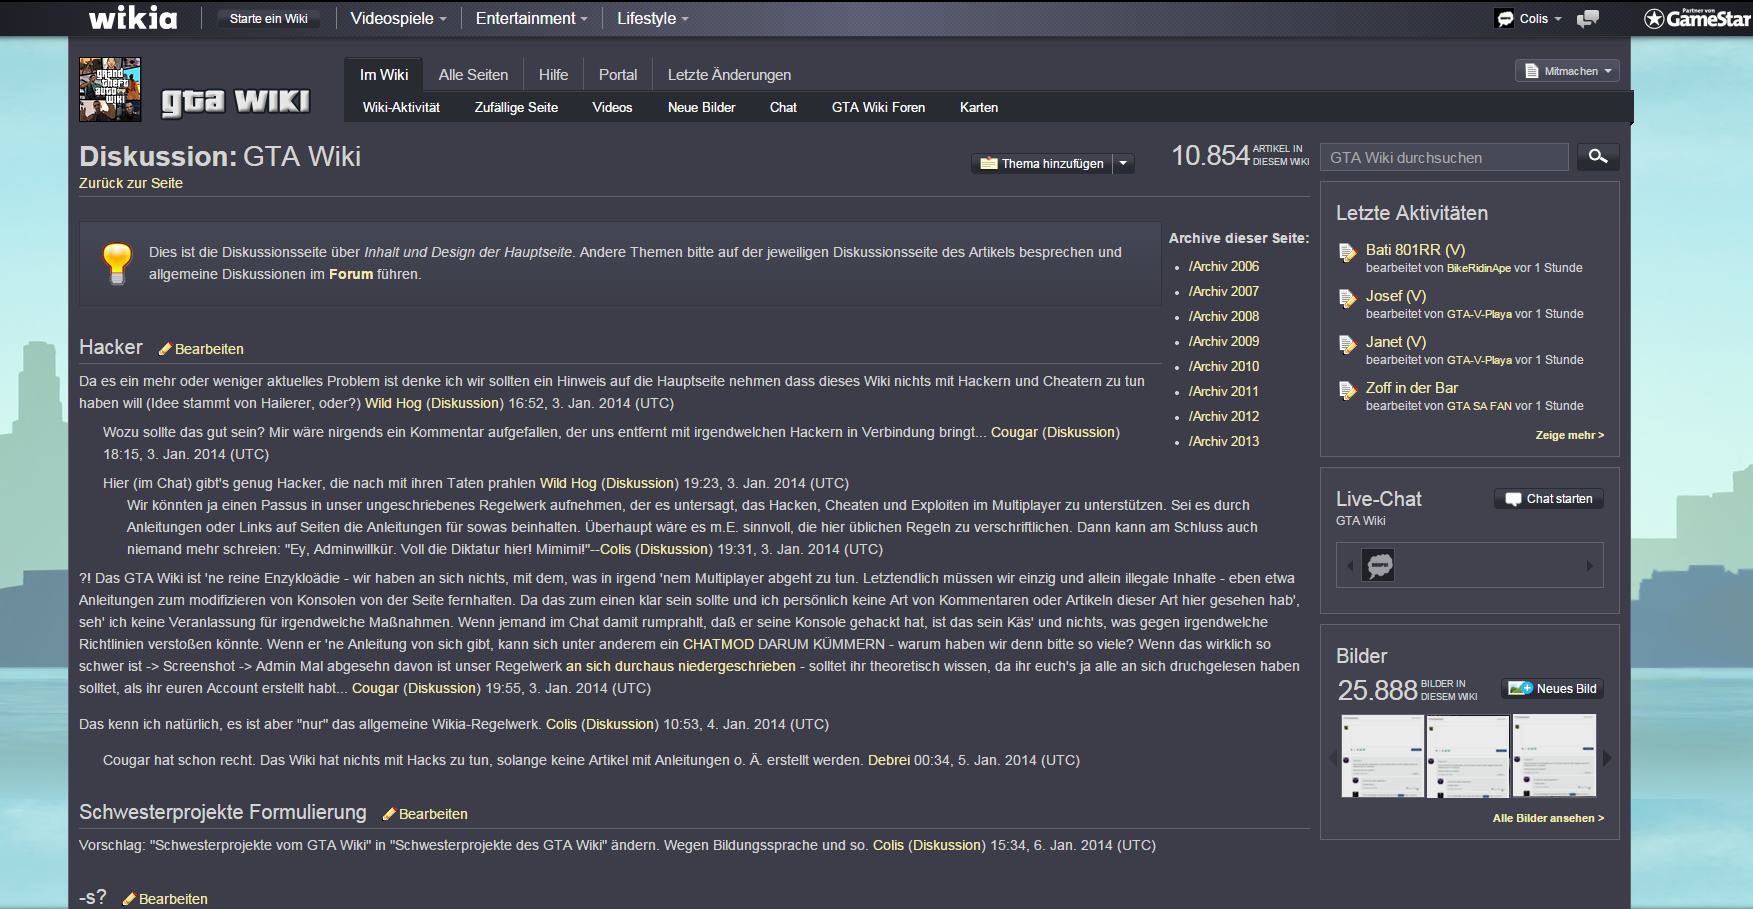Screen dimensions: 1753x909
Task: Click the chat user avatar icon
Action: pos(1379,565)
